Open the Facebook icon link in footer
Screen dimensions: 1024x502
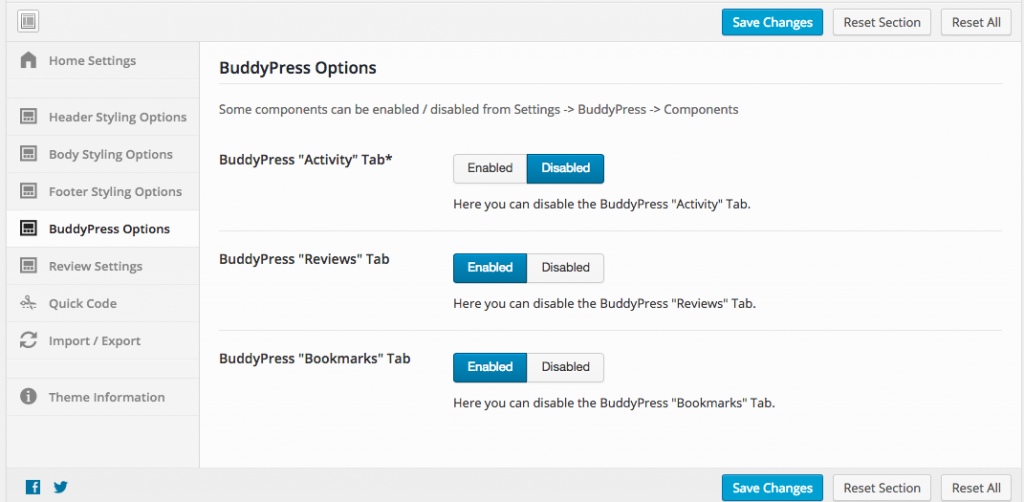pyautogui.click(x=33, y=486)
